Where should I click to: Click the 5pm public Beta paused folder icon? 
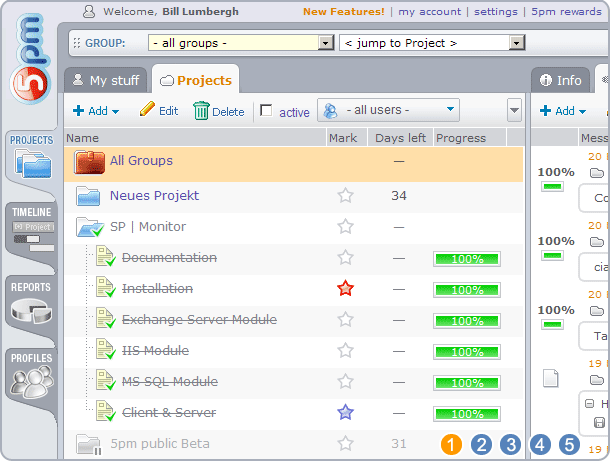click(x=89, y=445)
